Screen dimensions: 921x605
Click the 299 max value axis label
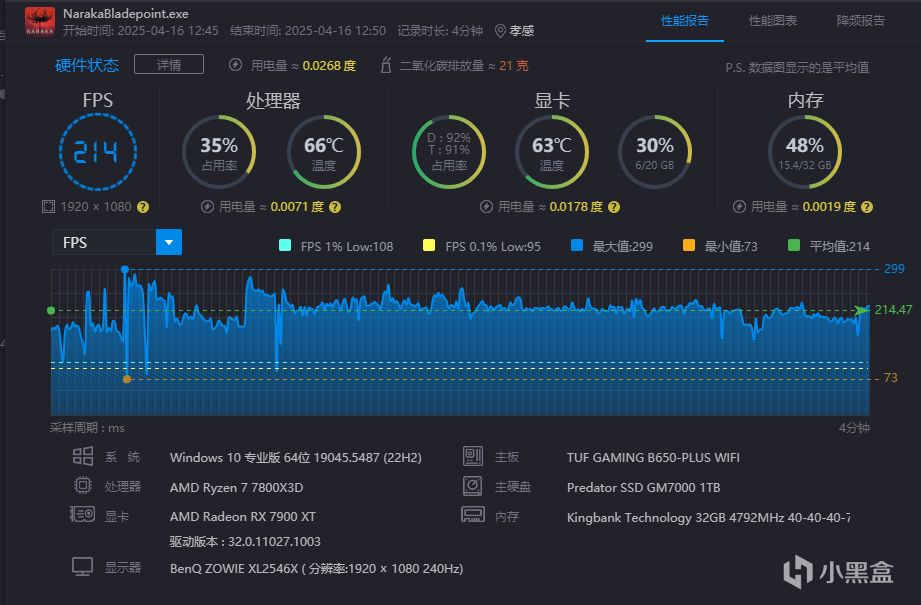(x=894, y=268)
